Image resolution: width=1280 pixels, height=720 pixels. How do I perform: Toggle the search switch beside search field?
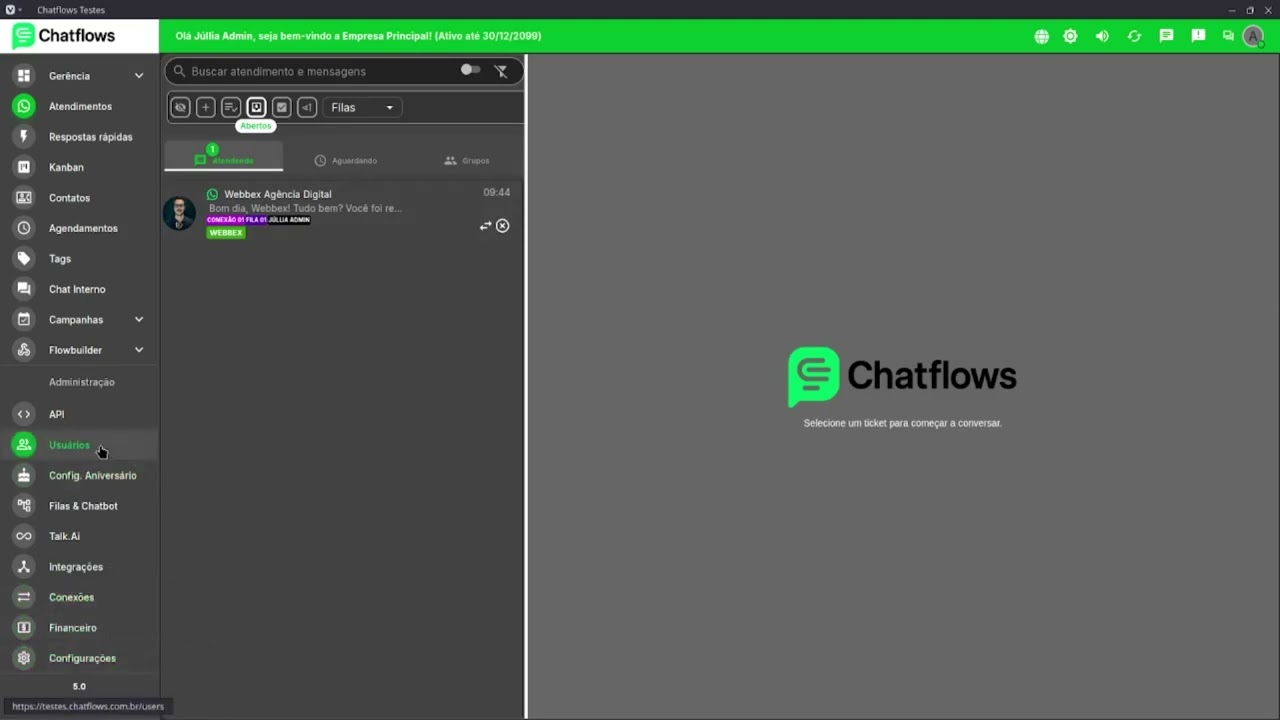[x=470, y=70]
